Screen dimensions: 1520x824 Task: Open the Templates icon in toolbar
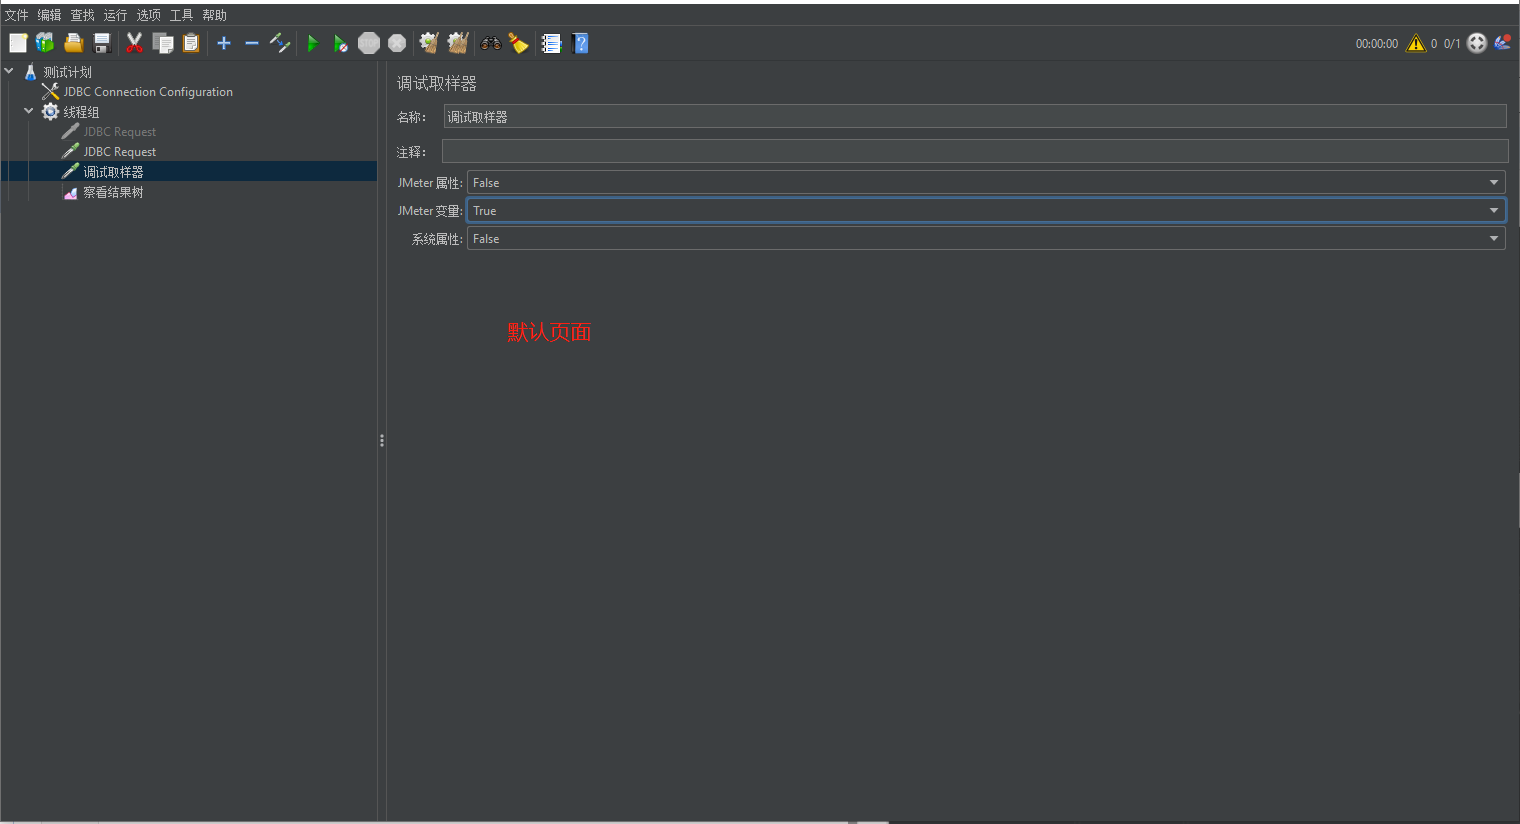click(46, 43)
